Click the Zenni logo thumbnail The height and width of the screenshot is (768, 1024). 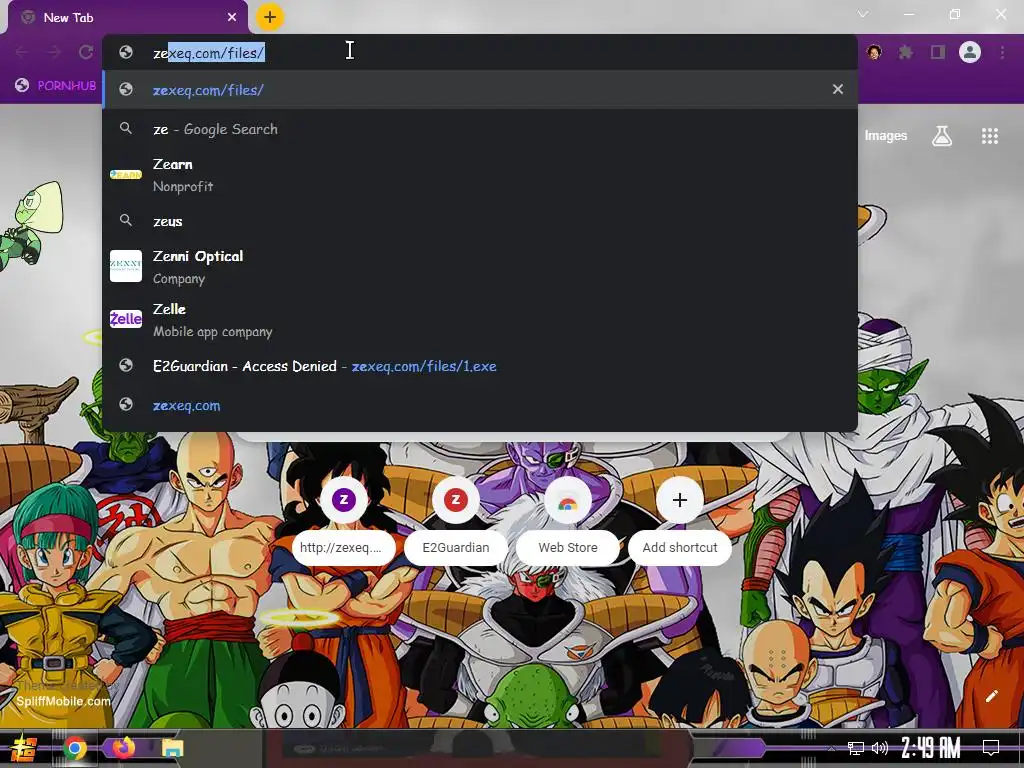click(x=126, y=266)
